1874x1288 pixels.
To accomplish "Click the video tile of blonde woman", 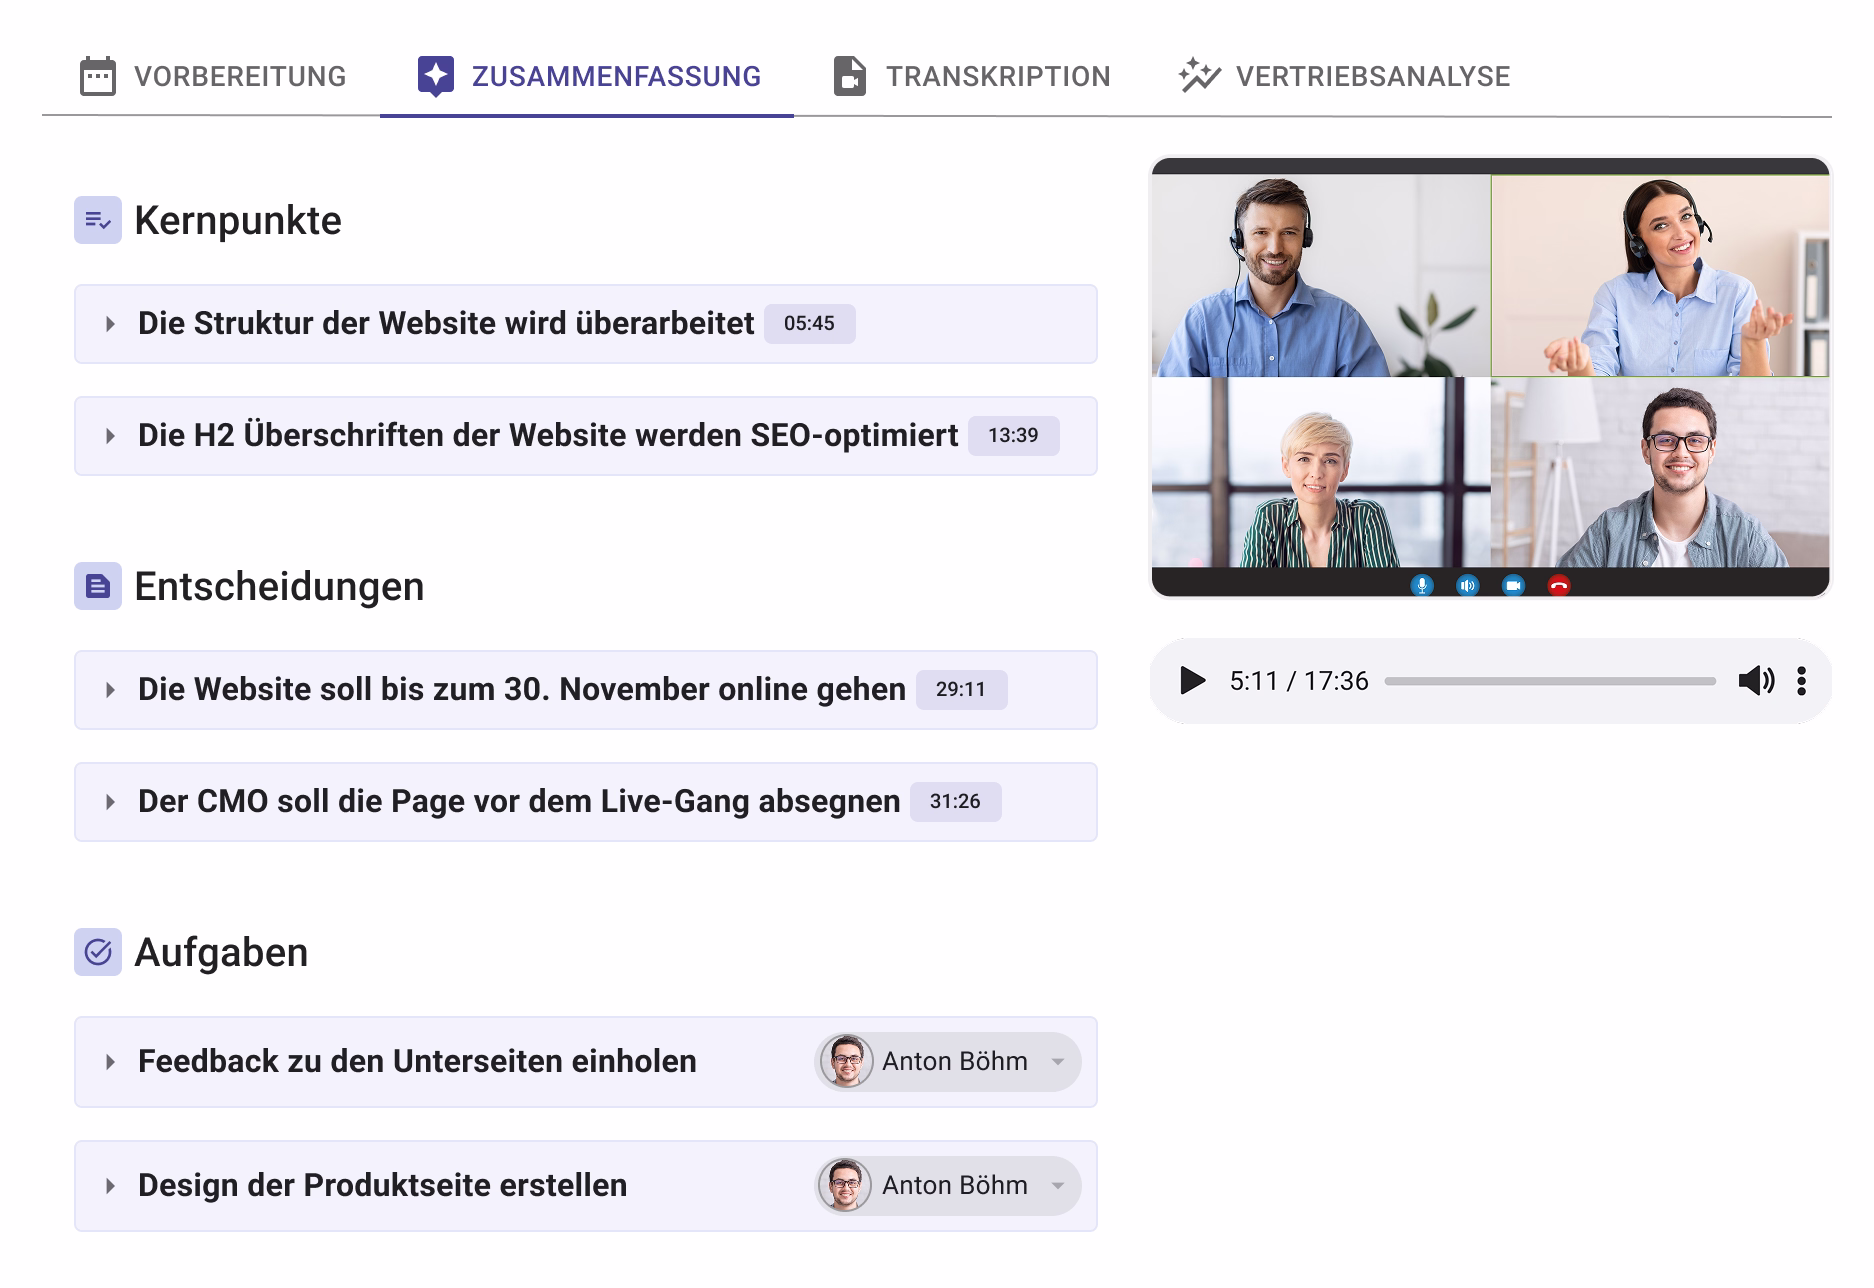I will click(x=1321, y=472).
